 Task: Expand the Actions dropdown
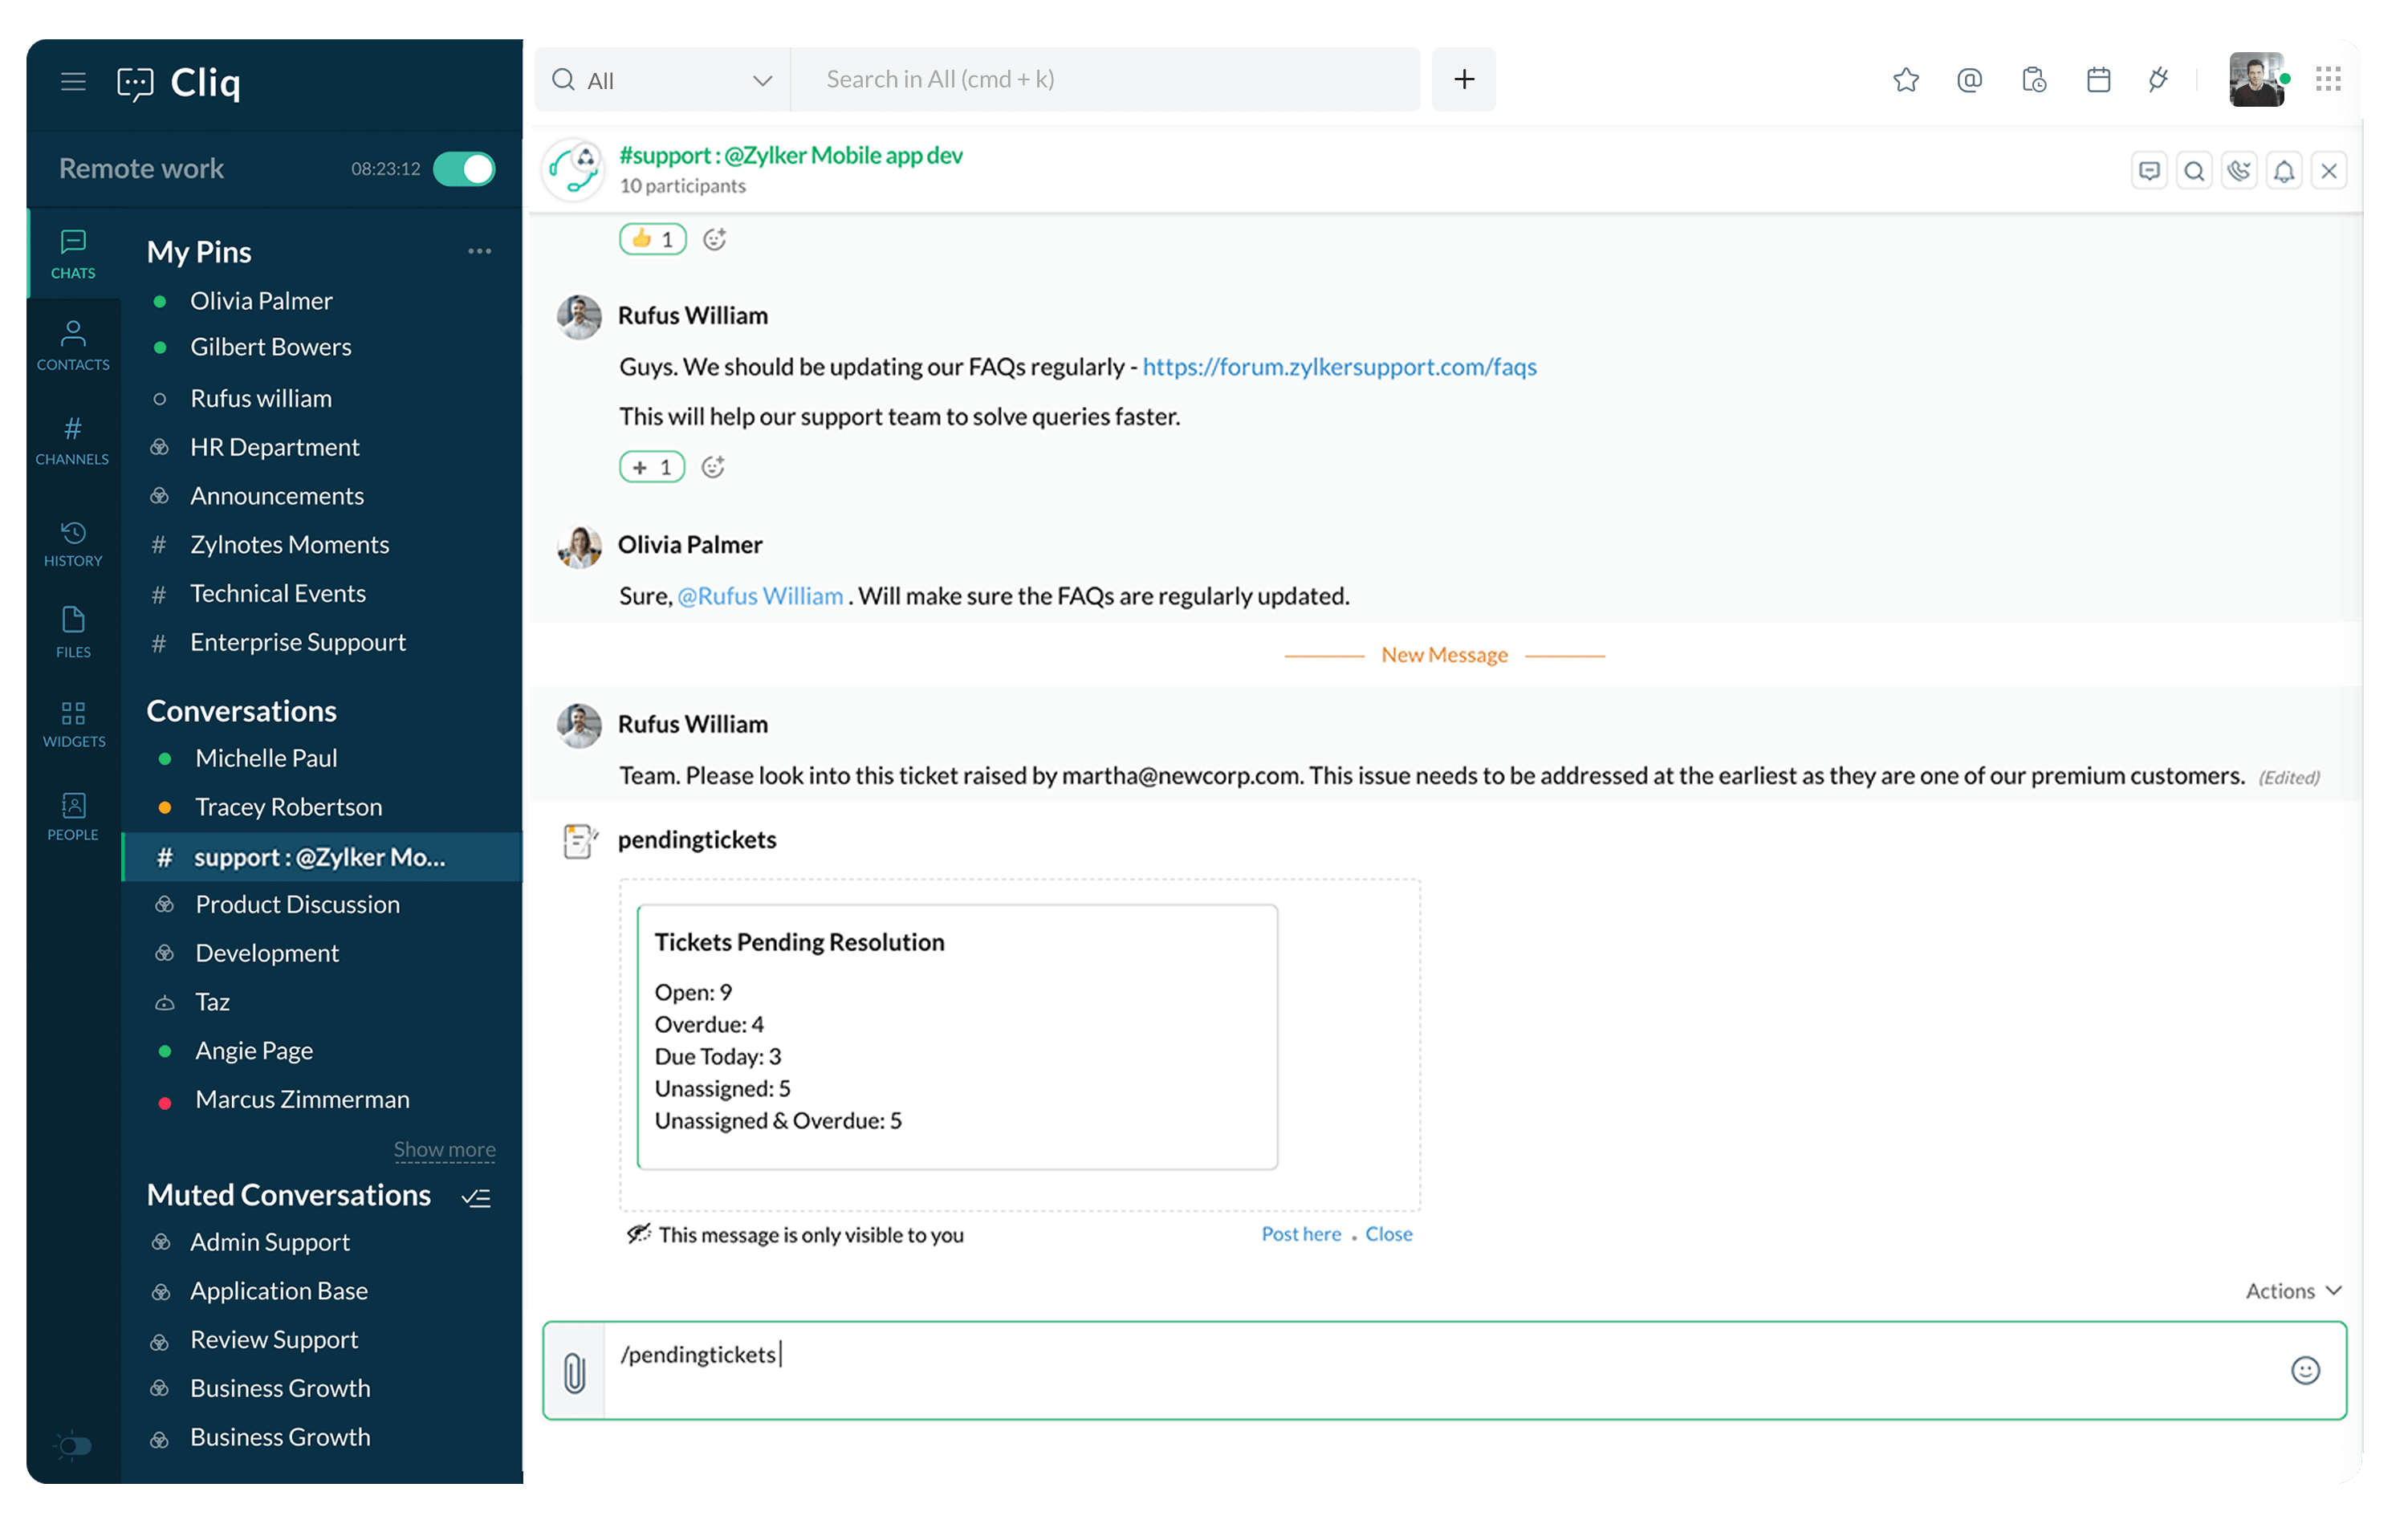pyautogui.click(x=2293, y=1291)
